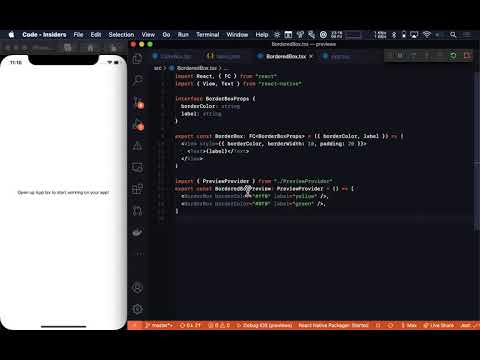Open the Window menu
This screenshot has width=480, height=360.
point(237,35)
